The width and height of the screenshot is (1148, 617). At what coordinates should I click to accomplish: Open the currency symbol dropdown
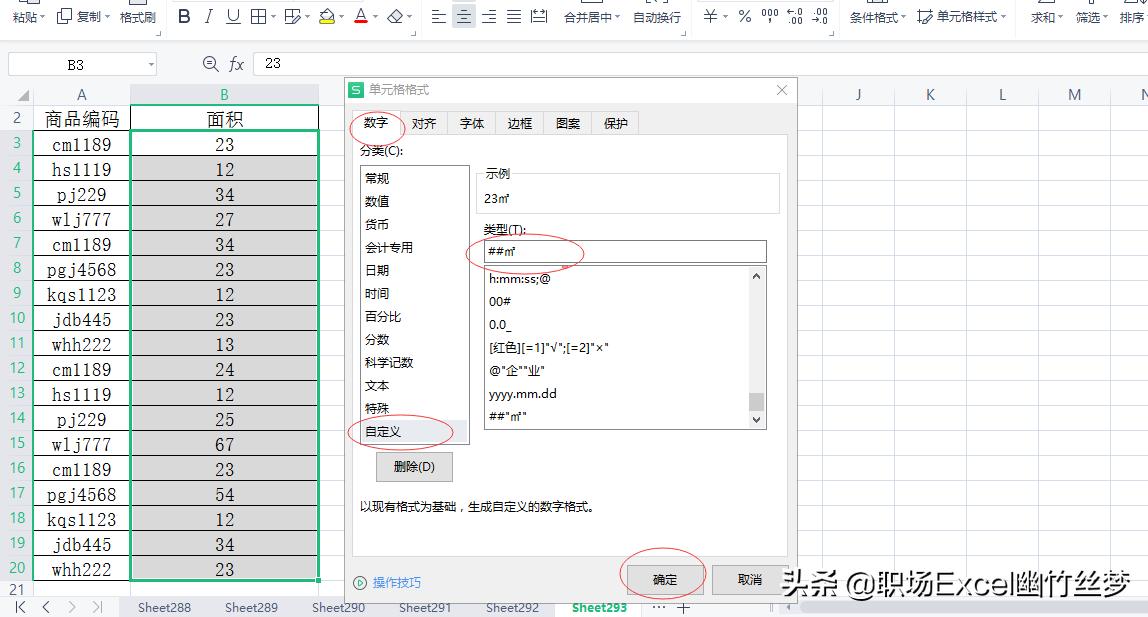(723, 17)
